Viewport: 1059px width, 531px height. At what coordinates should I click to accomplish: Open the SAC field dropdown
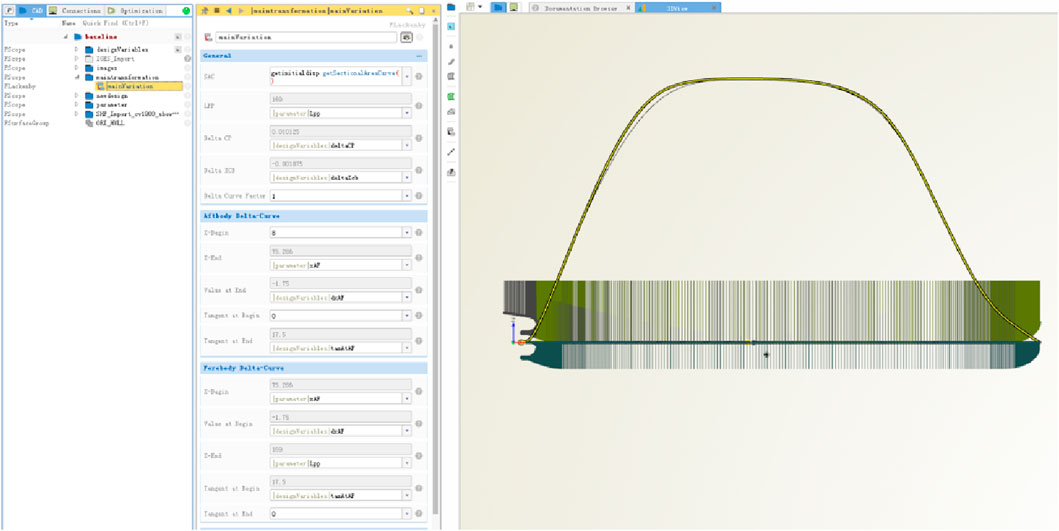click(407, 76)
